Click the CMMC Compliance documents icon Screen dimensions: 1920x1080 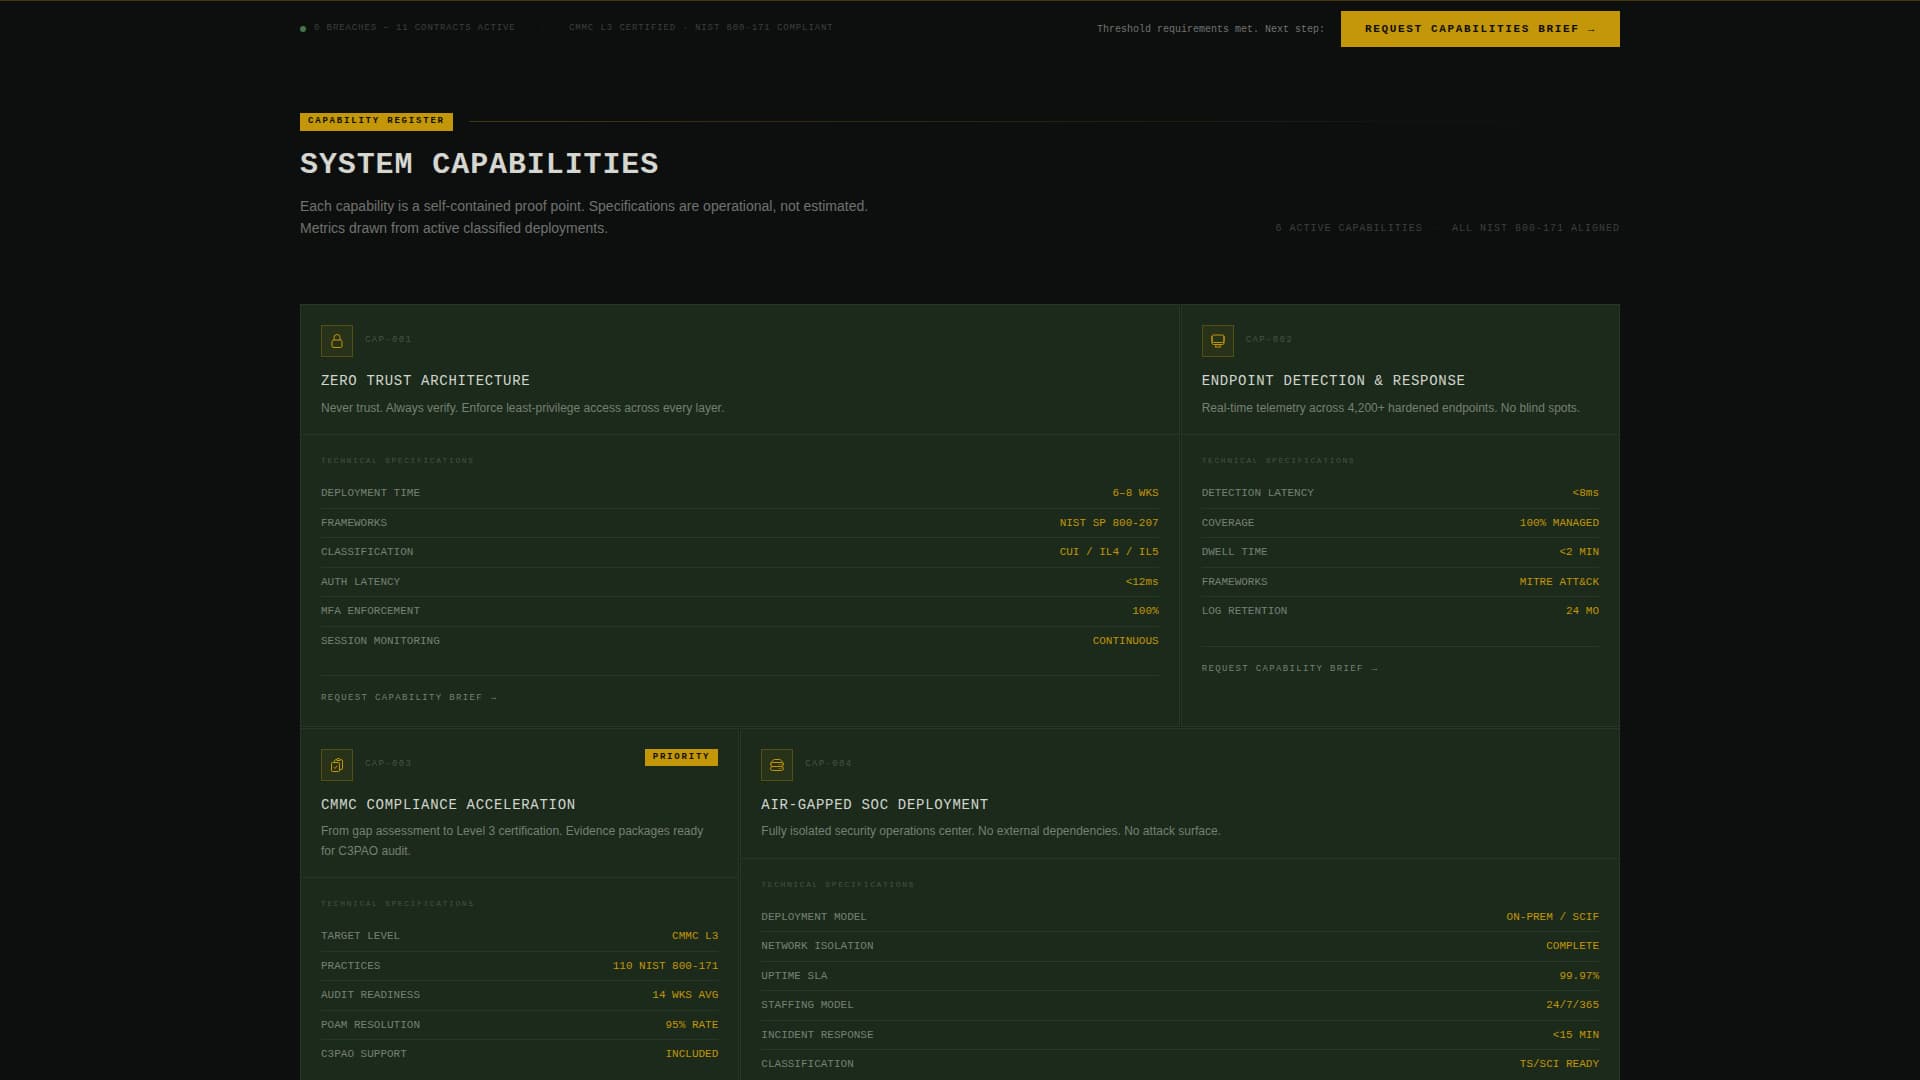[x=337, y=765]
